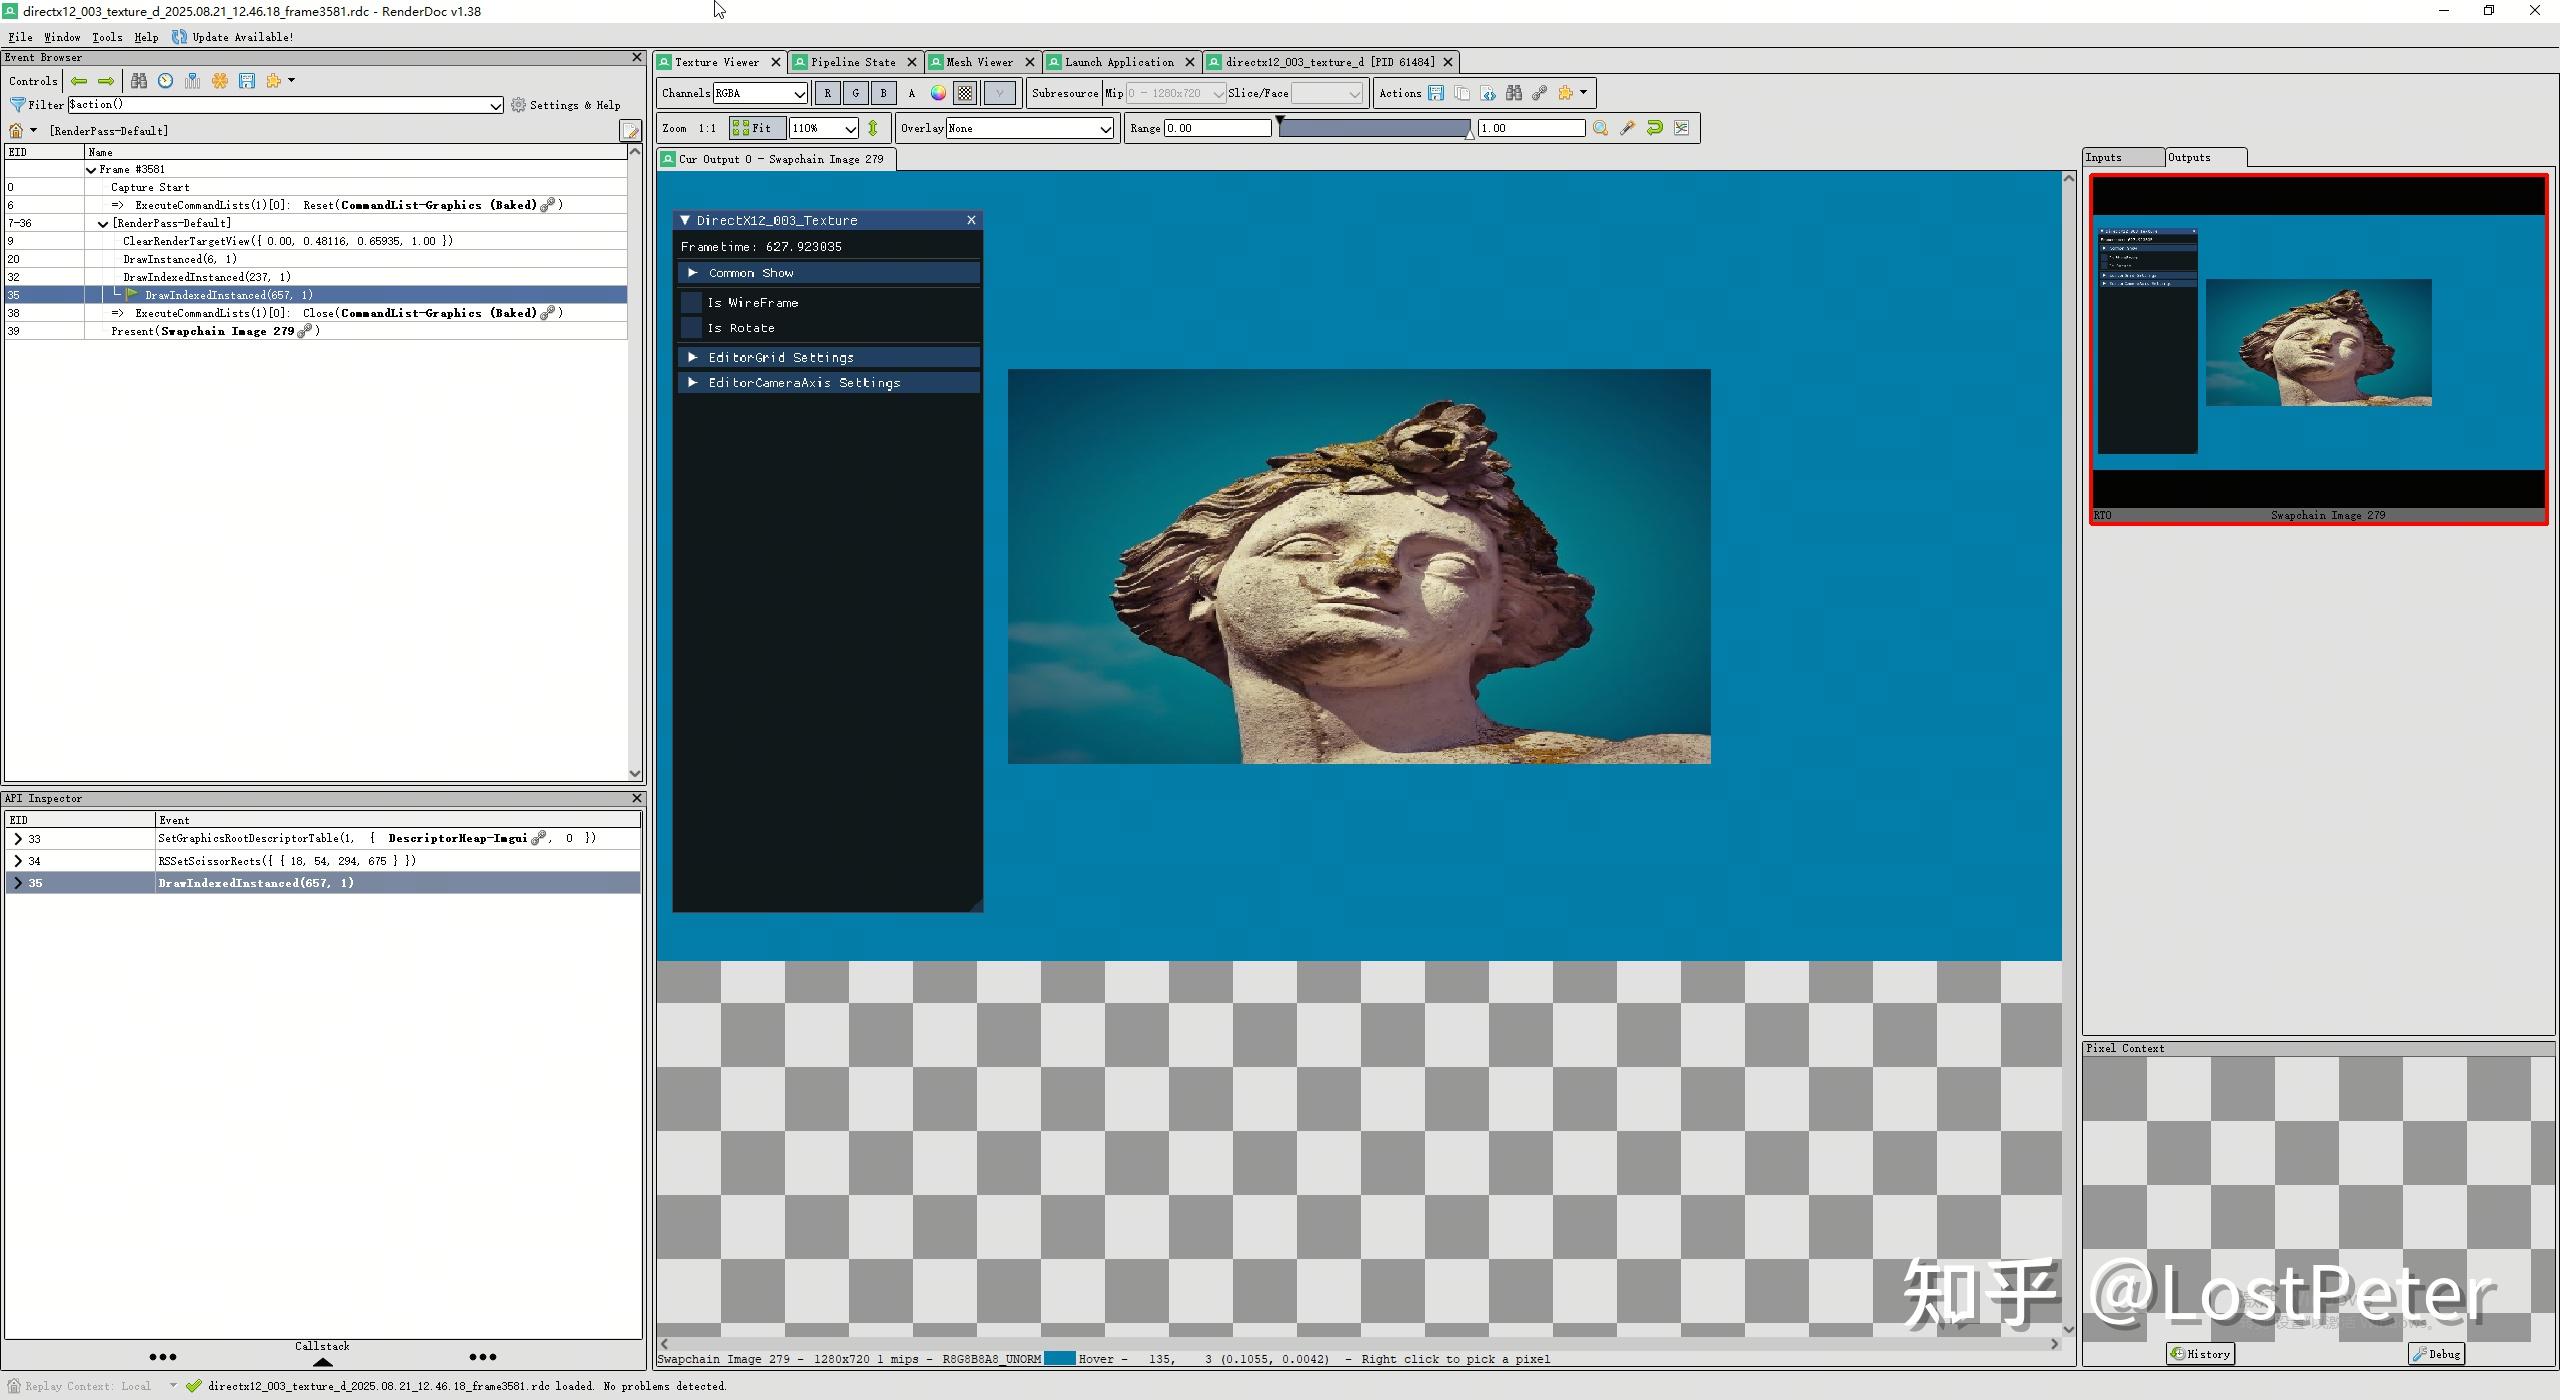Screen dimensions: 2560x1400
Task: Click the color wheel gamma display button
Action: pyautogui.click(x=938, y=93)
